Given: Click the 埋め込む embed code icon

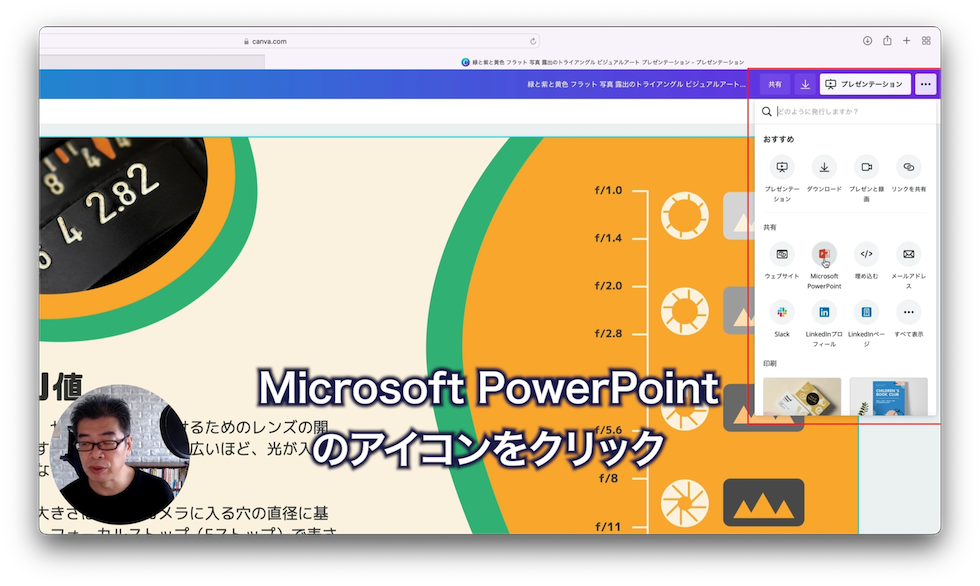Looking at the screenshot, I should 866,254.
